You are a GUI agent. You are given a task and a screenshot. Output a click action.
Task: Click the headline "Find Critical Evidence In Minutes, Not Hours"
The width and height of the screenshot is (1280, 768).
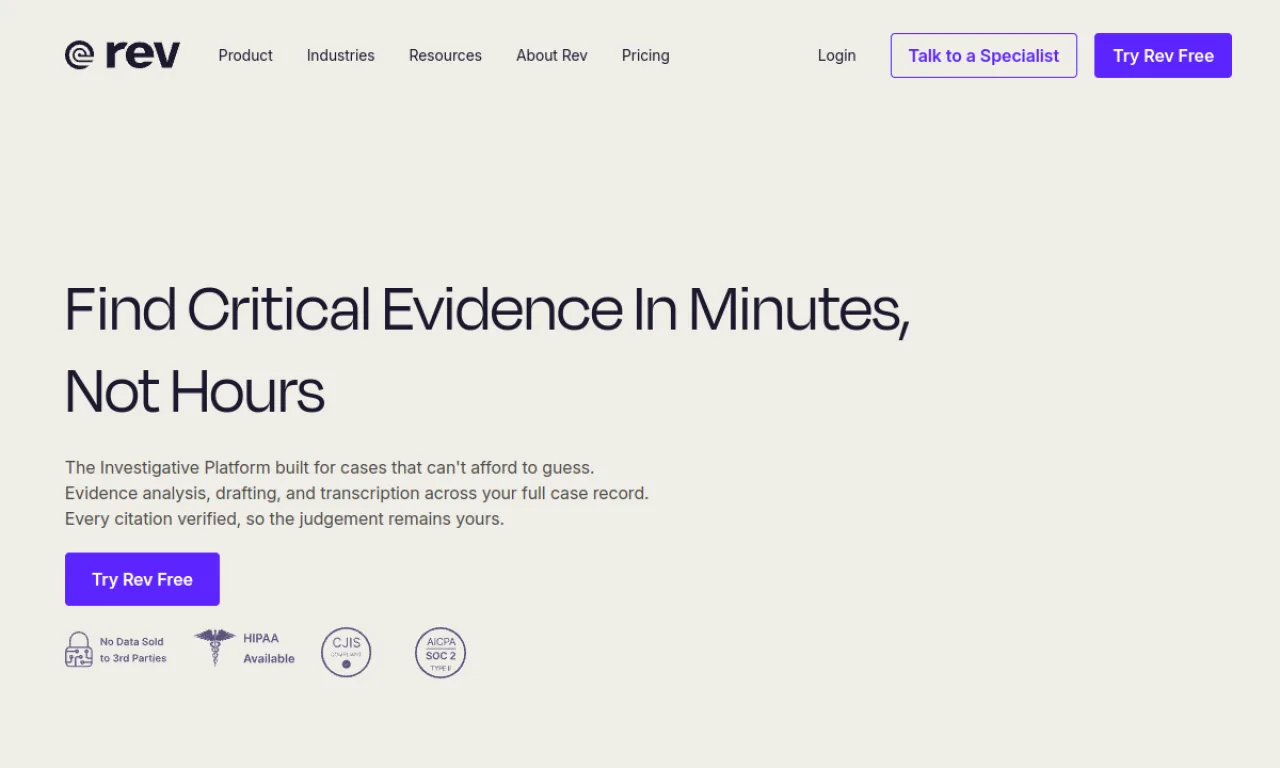(x=487, y=350)
